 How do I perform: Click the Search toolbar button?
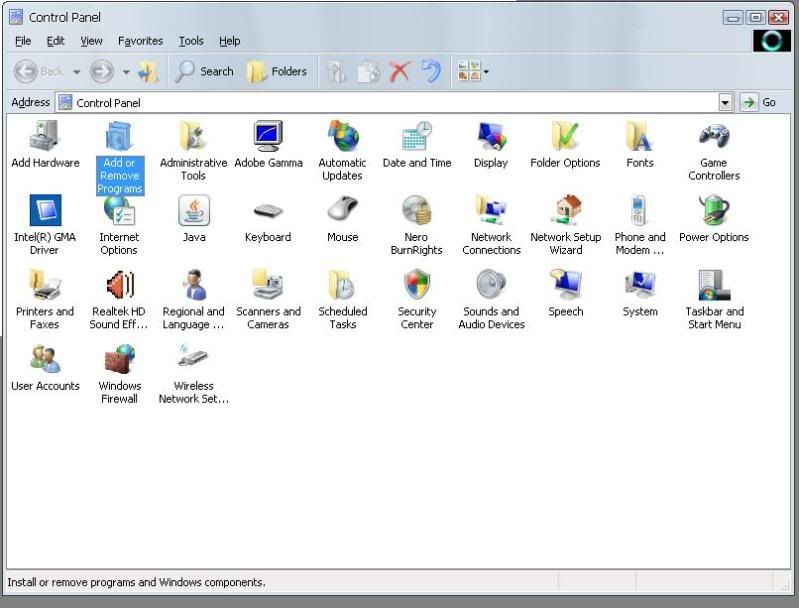pos(204,71)
